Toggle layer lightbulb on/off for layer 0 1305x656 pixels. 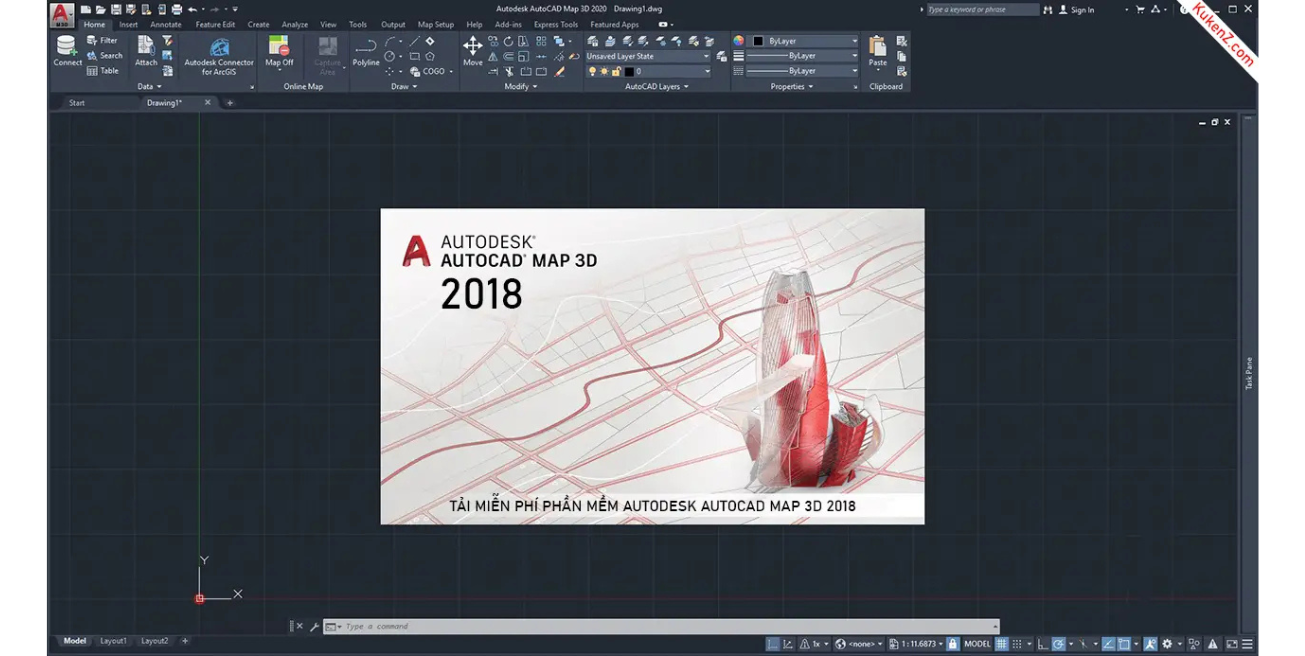(593, 71)
